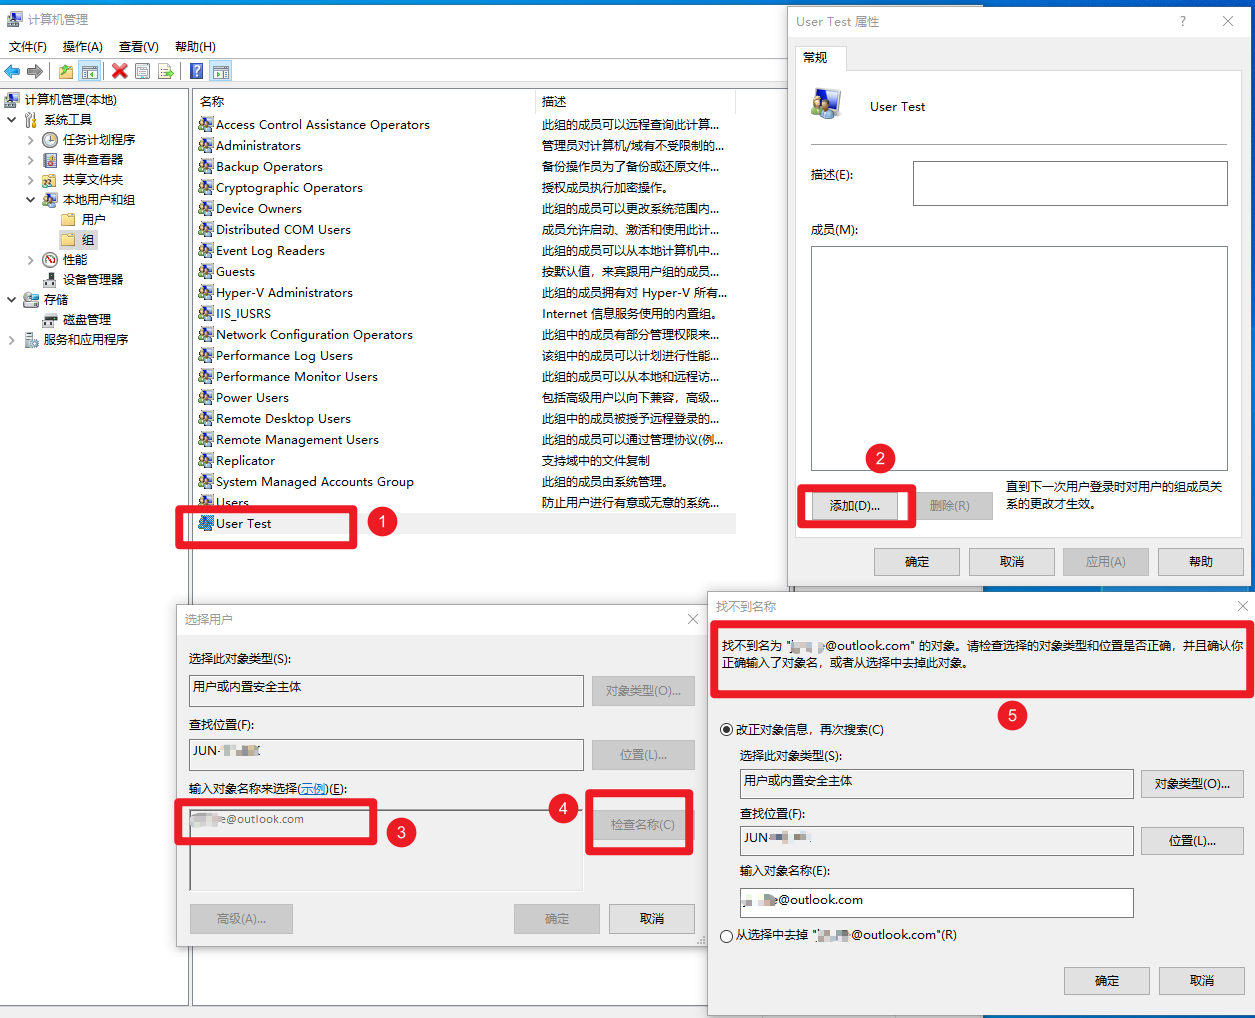
Task: Open the 帮助(H) menu
Action: (x=195, y=47)
